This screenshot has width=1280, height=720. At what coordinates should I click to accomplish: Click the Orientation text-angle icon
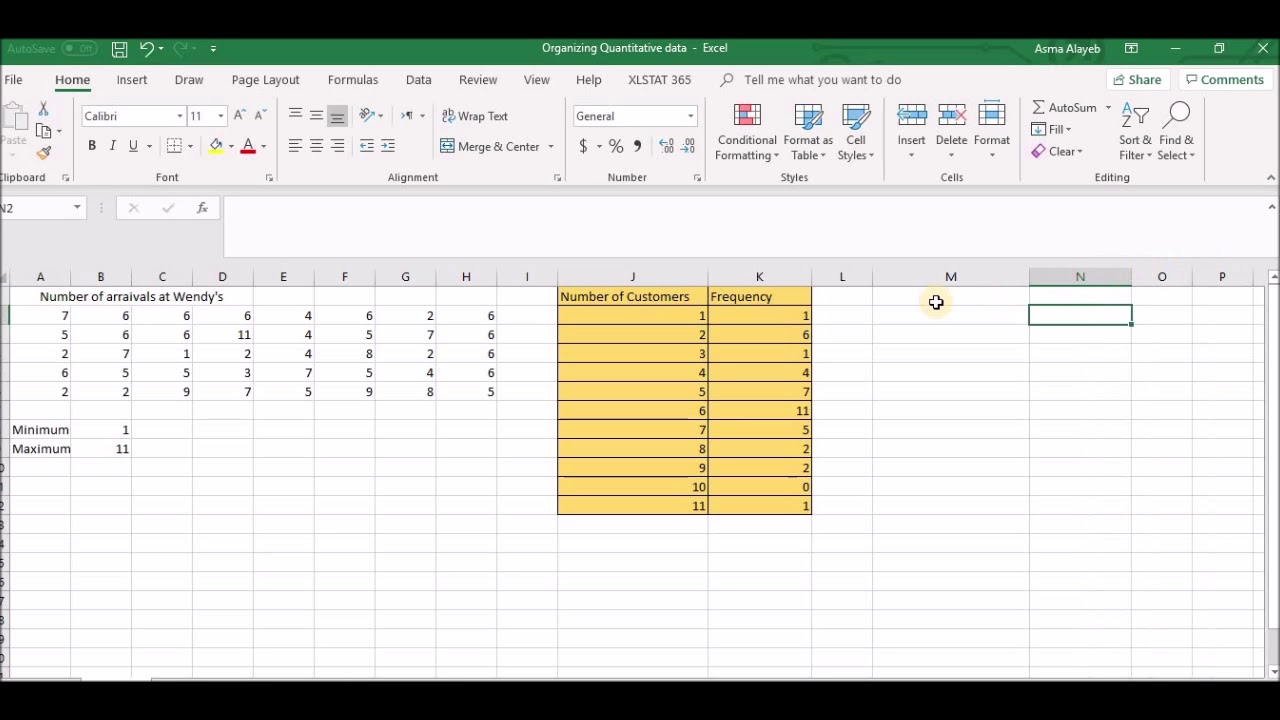tap(366, 116)
